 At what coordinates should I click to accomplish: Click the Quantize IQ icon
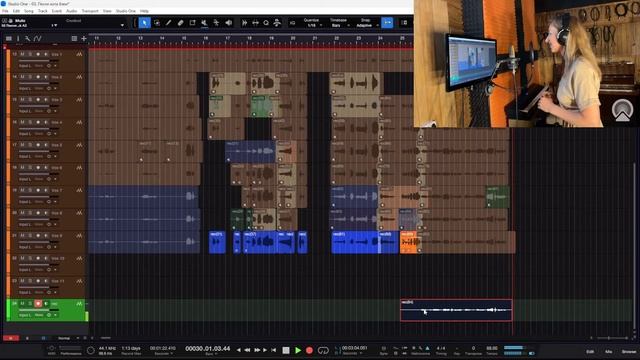(292, 23)
